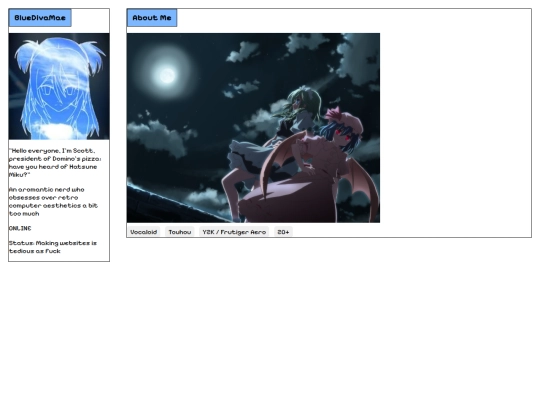Click the ONLINE status indicator text
Screen dimensions: 540x405
tap(20, 228)
